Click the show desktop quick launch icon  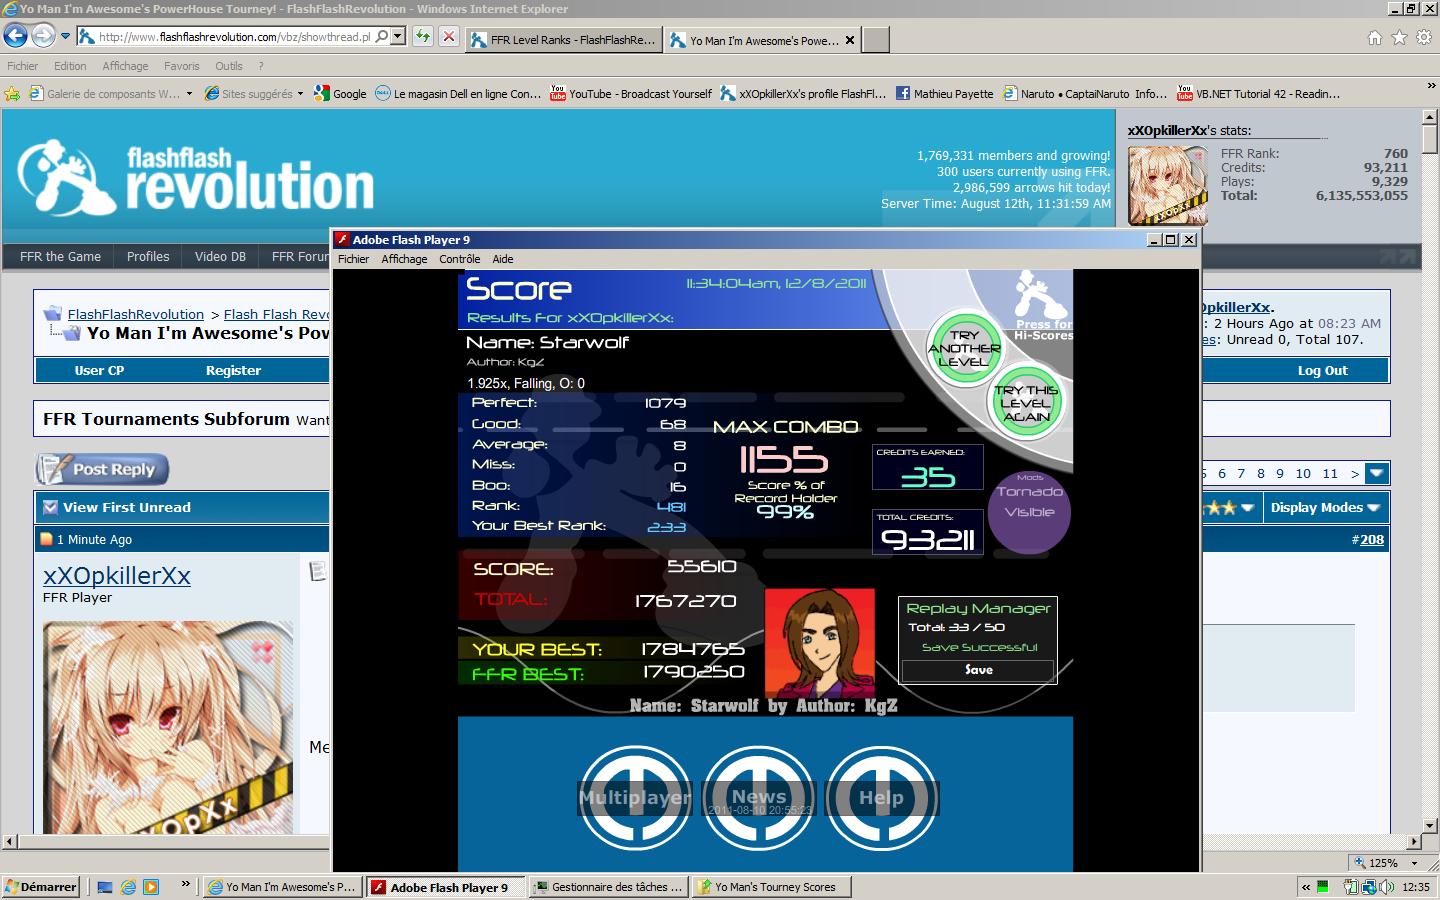coord(105,887)
